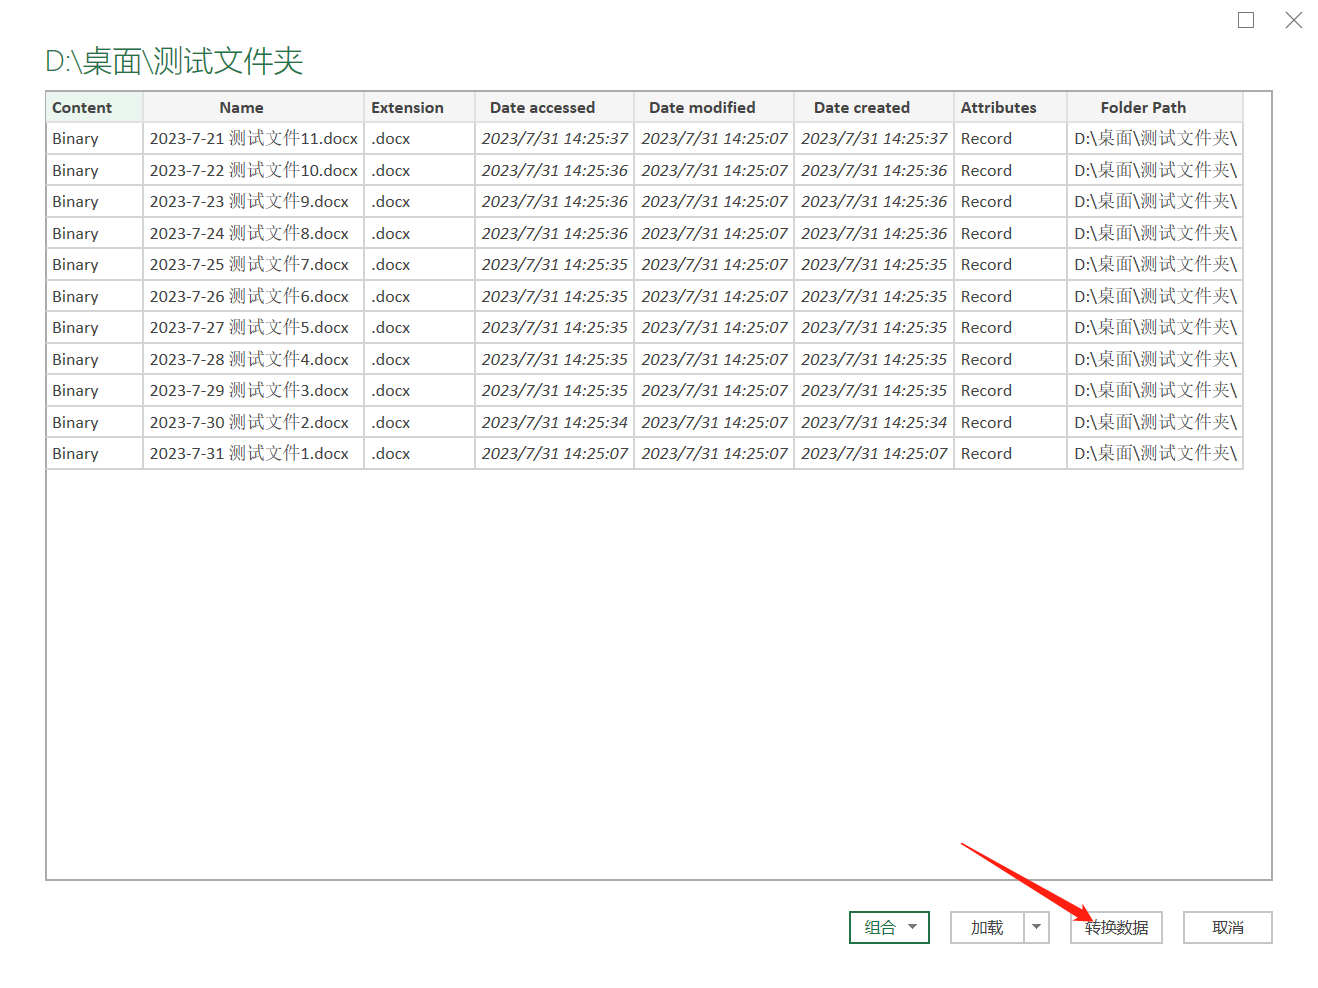1318x988 pixels.
Task: Click .docx extension cell in 测试文件6 row
Action: coord(419,296)
